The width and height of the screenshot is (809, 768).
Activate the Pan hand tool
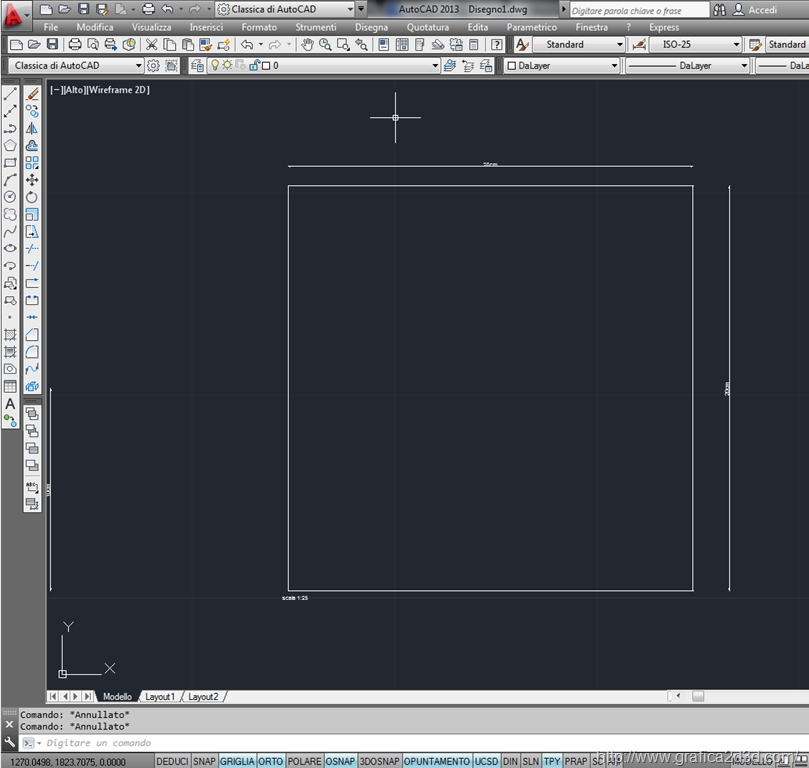coord(308,45)
